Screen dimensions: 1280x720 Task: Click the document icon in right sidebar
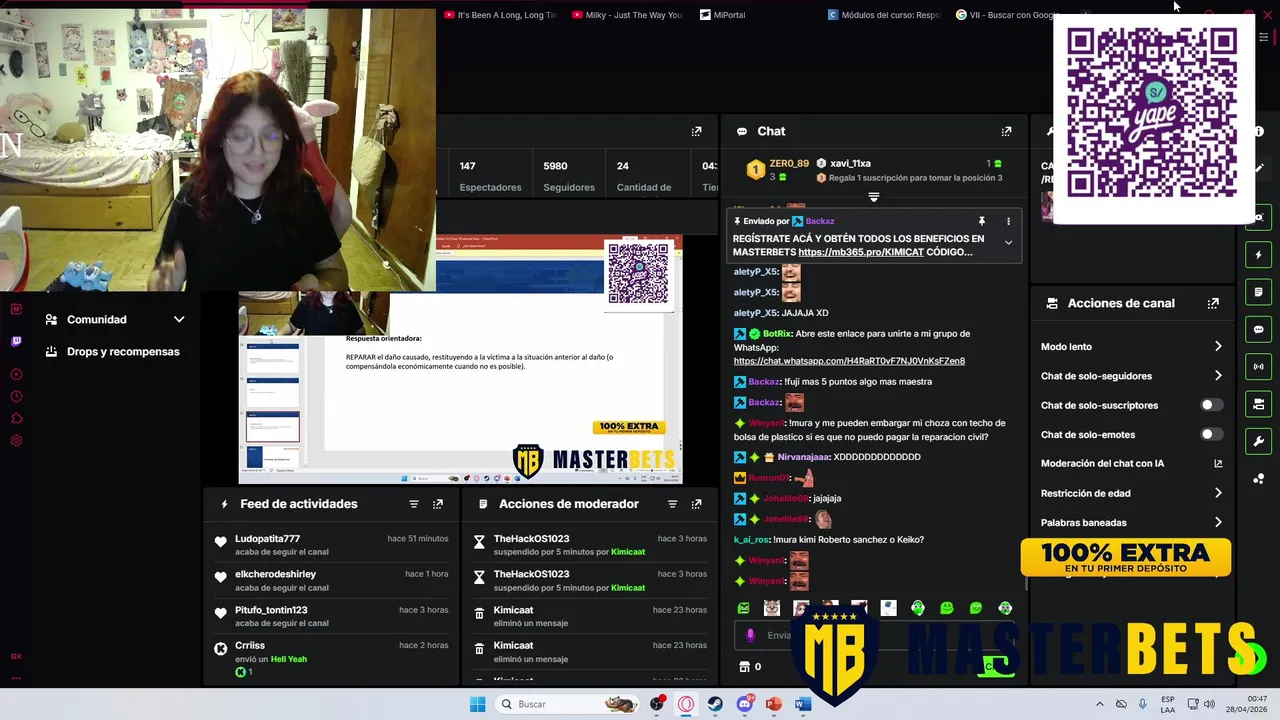click(1258, 292)
